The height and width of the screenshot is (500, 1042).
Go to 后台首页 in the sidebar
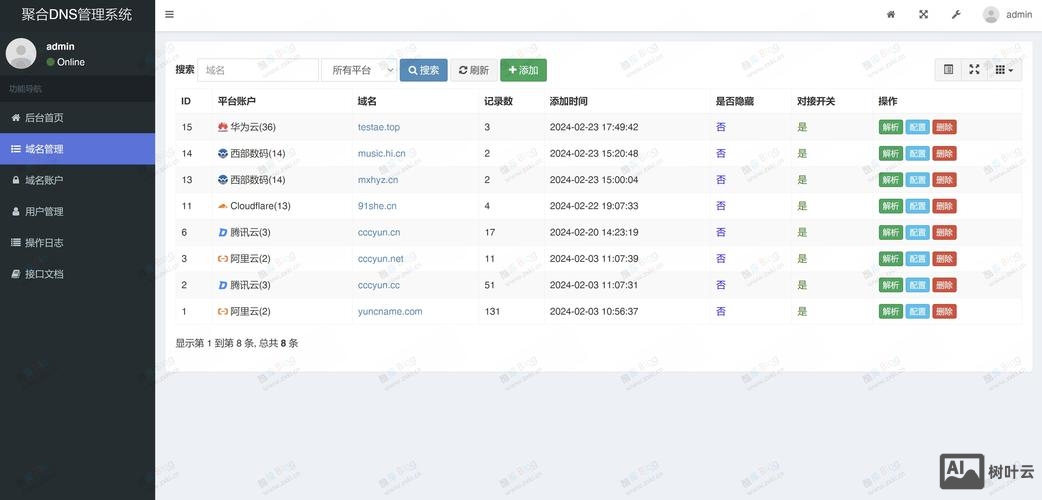(44, 118)
